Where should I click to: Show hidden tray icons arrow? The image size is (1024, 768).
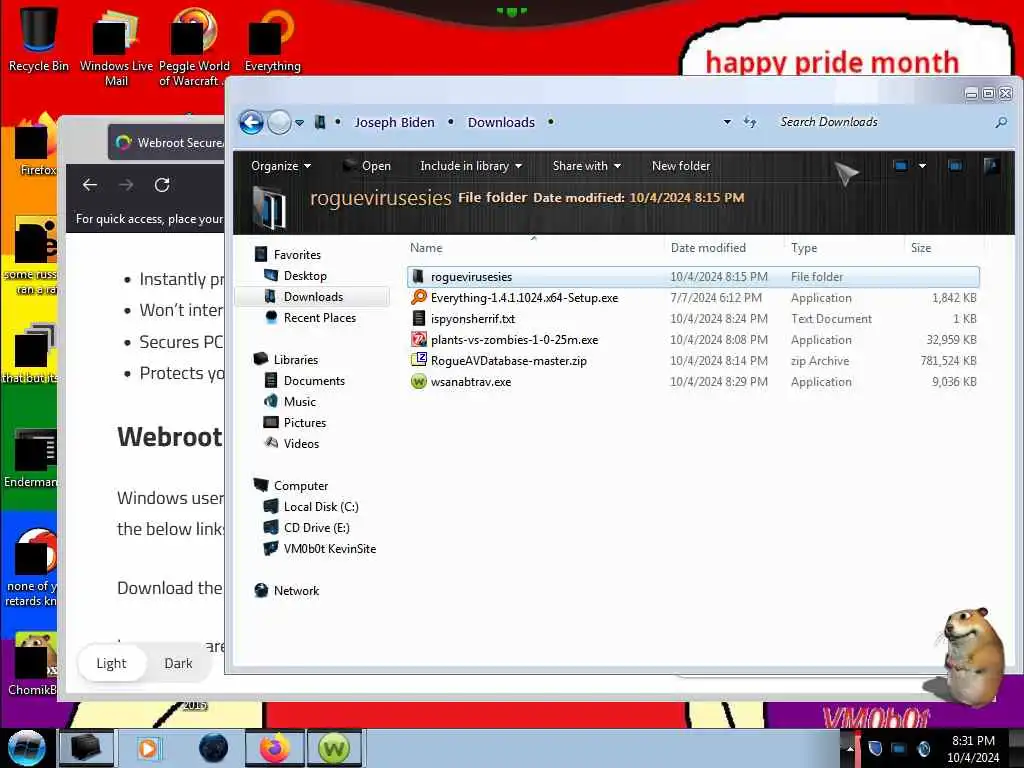pos(850,748)
